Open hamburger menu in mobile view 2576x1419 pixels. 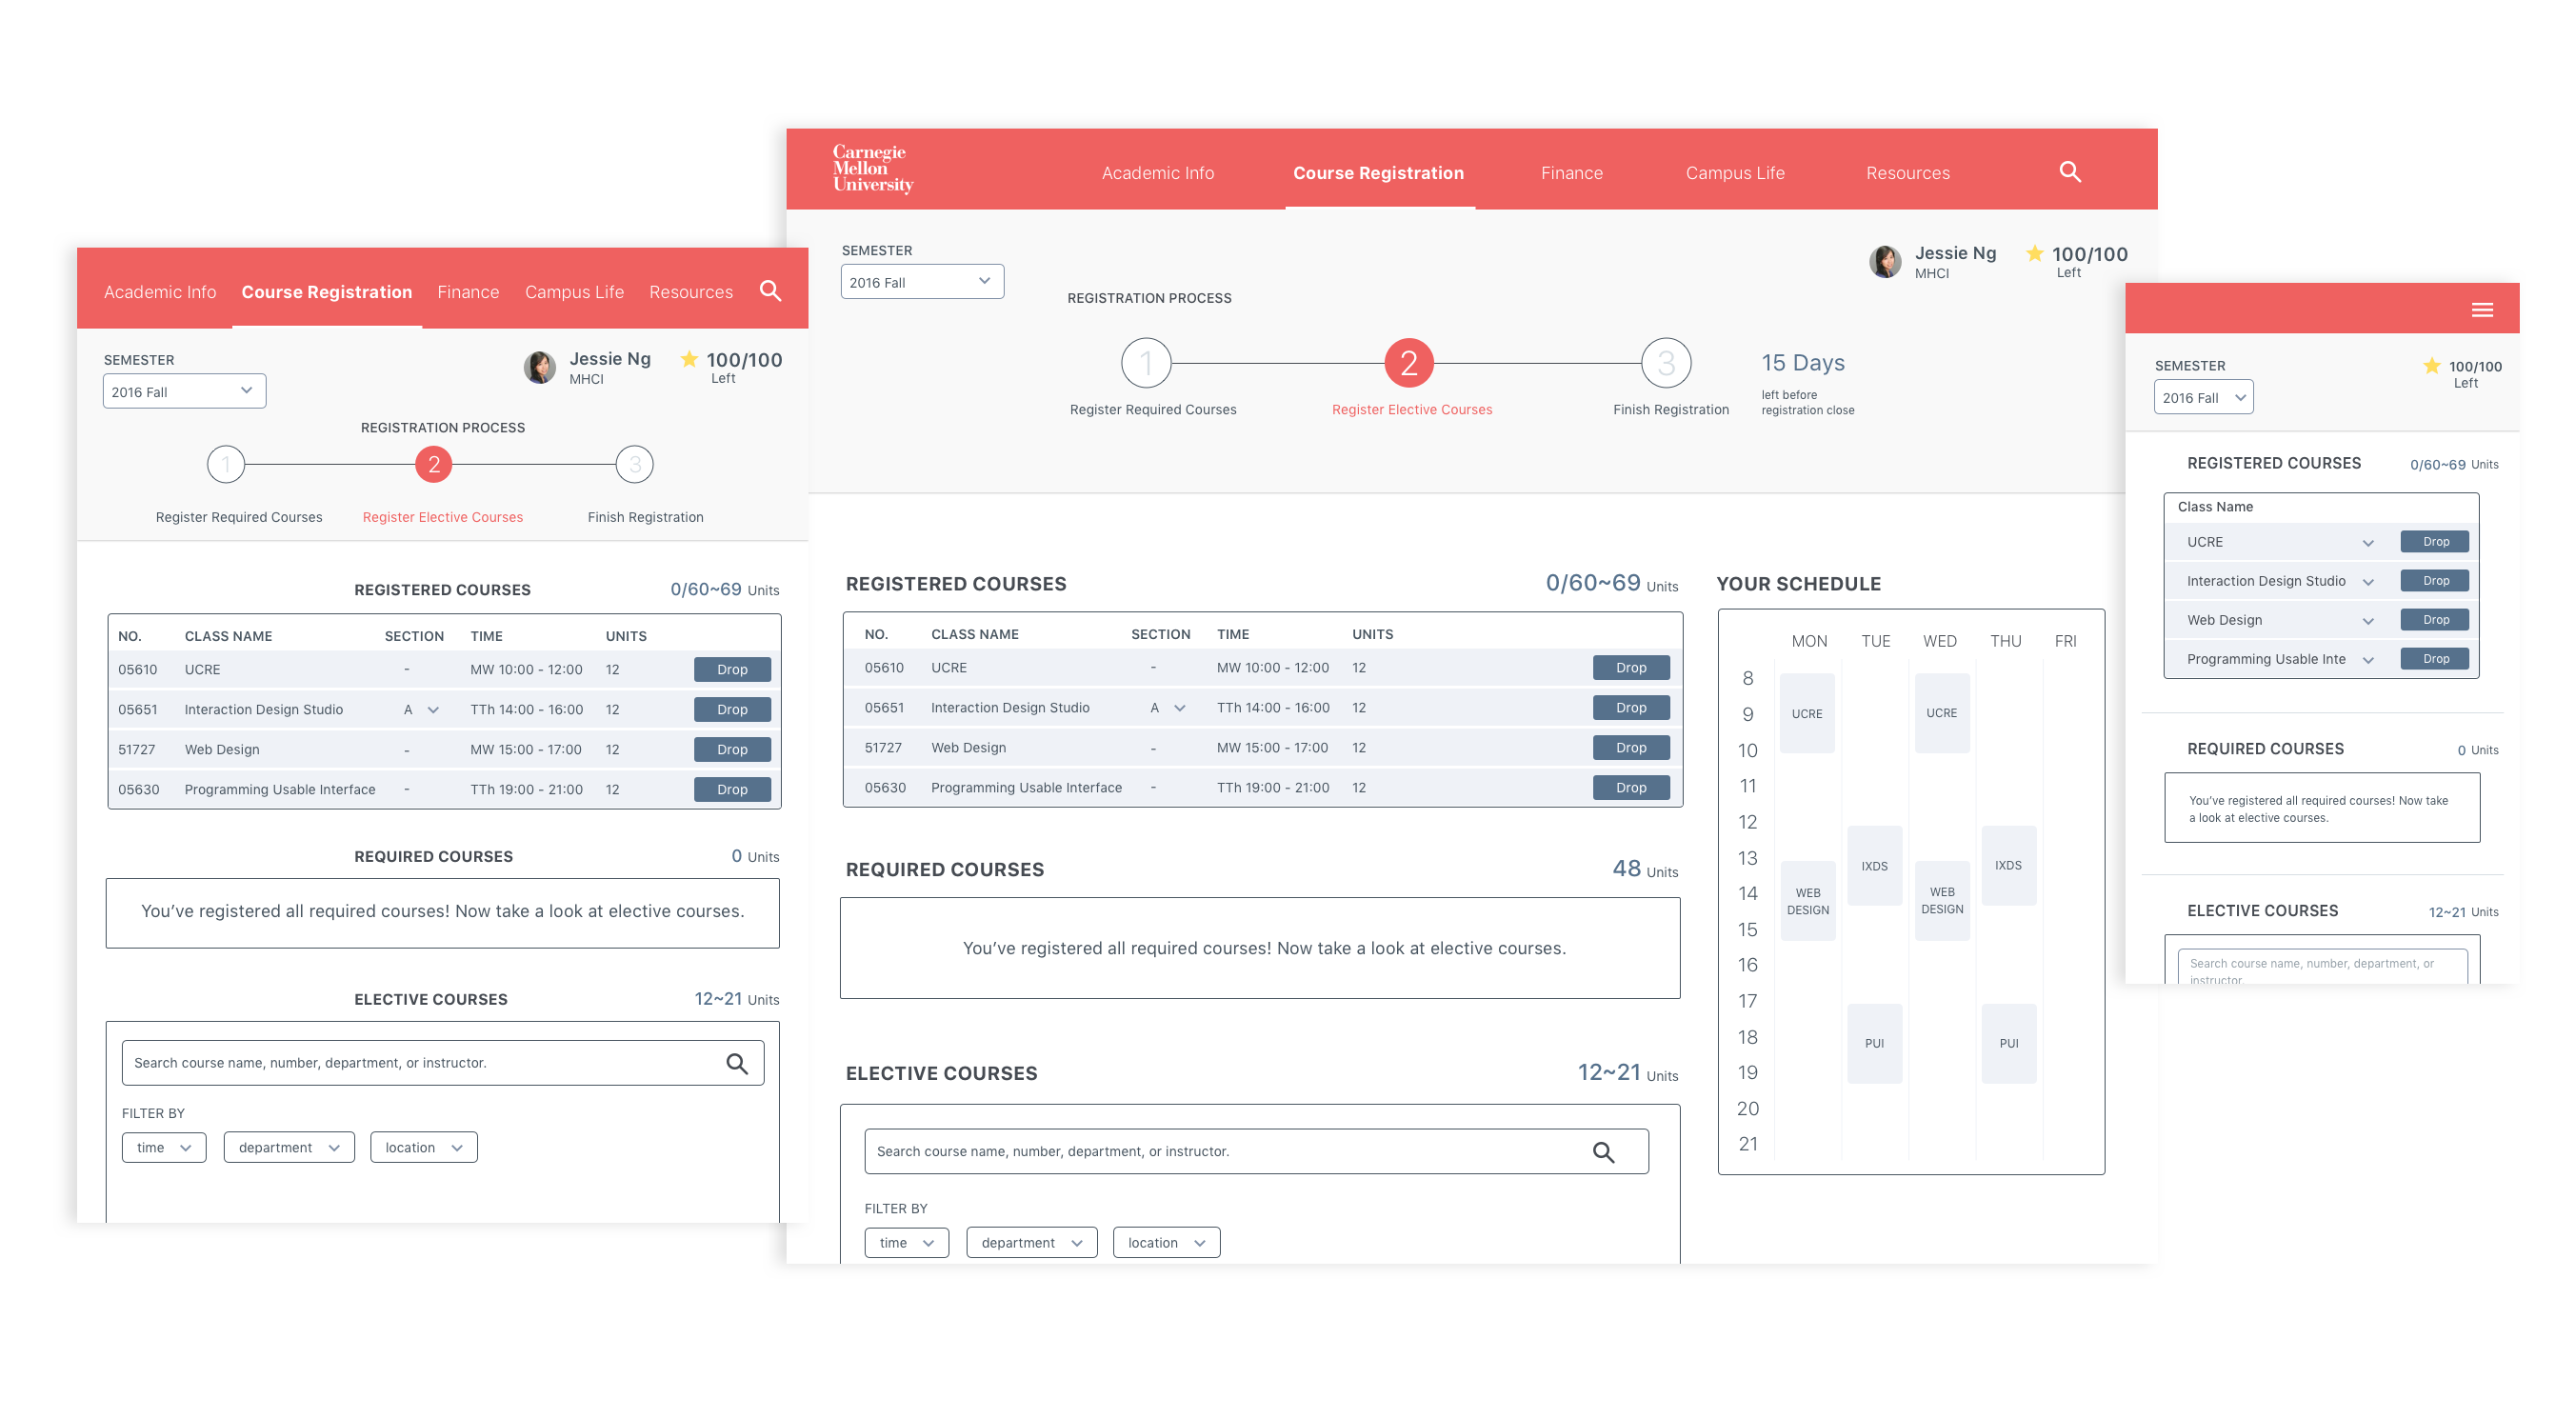(2481, 310)
